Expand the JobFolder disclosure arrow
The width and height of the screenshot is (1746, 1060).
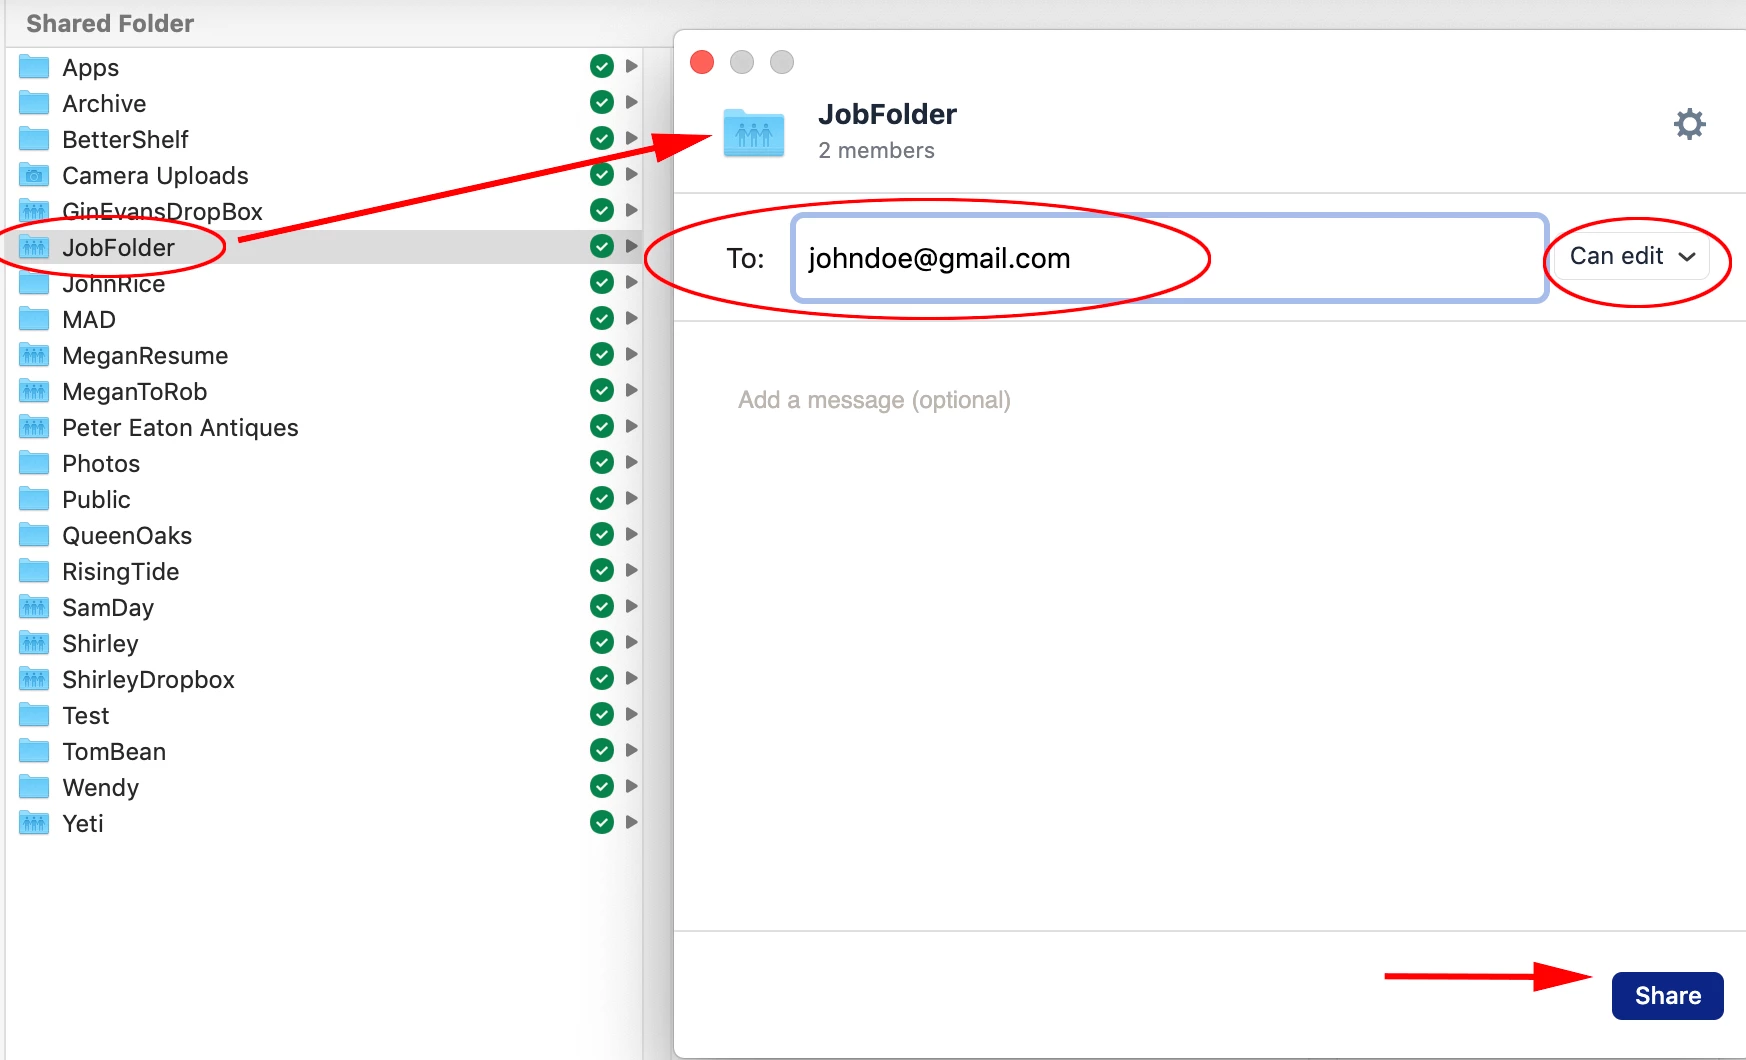(632, 246)
